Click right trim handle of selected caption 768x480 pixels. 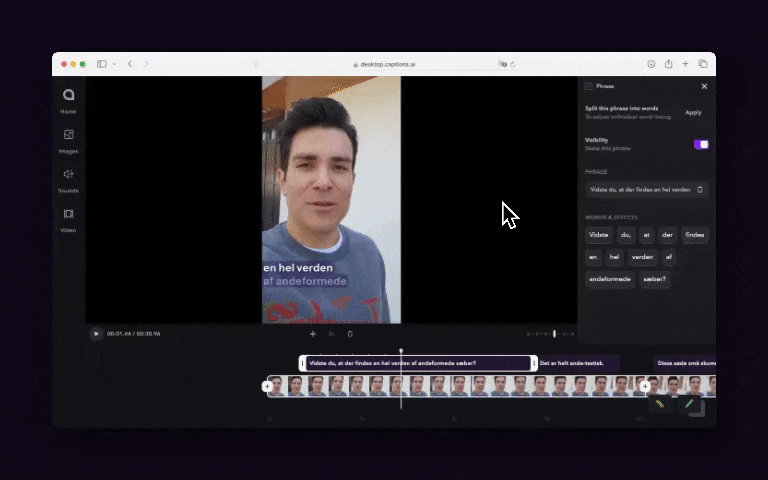point(533,363)
